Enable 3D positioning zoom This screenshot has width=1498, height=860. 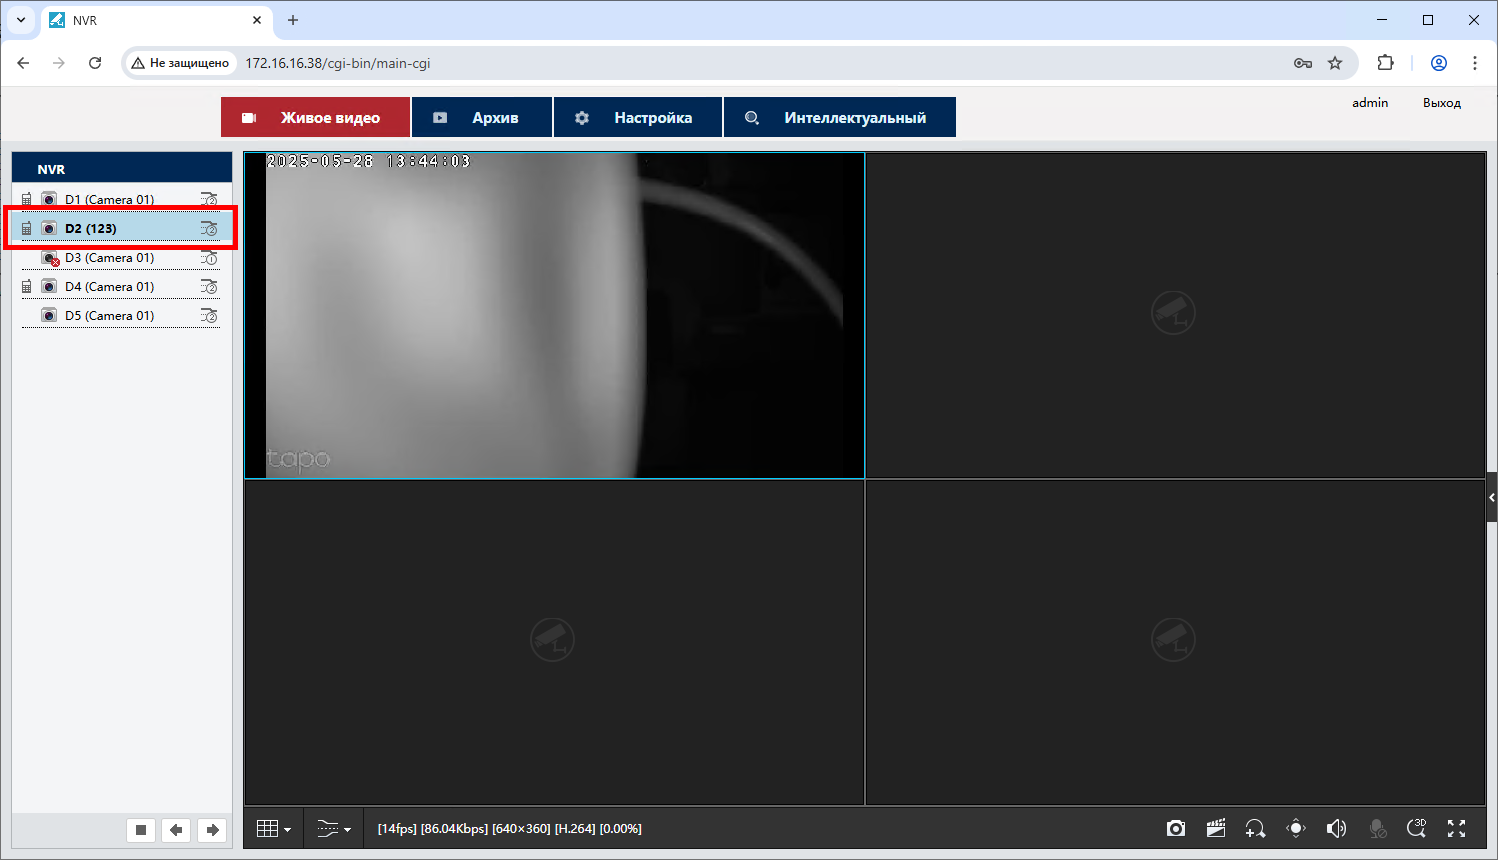coord(1416,828)
